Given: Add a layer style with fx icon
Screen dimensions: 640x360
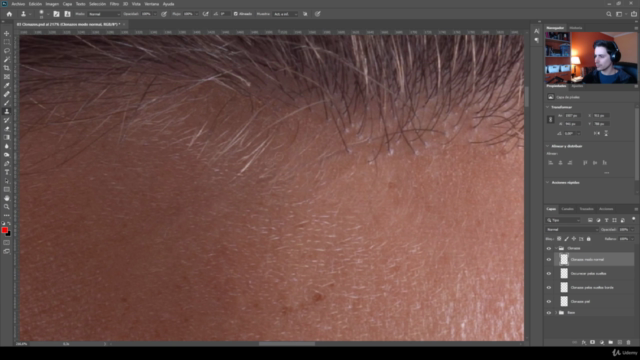Looking at the screenshot, I should (x=584, y=342).
